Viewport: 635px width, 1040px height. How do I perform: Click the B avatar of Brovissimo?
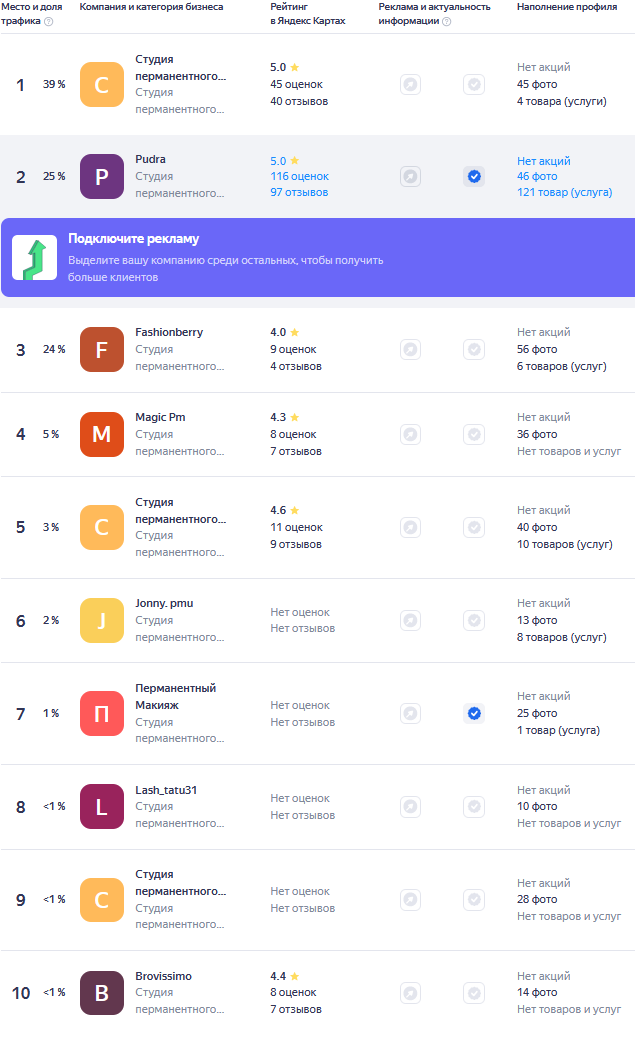click(102, 993)
